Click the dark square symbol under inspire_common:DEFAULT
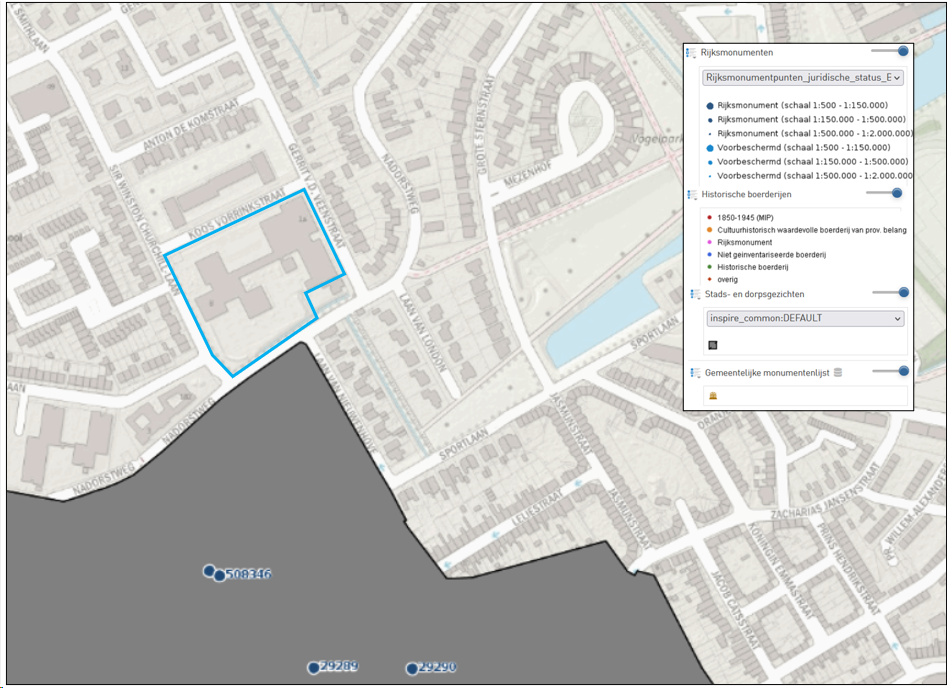The image size is (947, 688). point(713,345)
